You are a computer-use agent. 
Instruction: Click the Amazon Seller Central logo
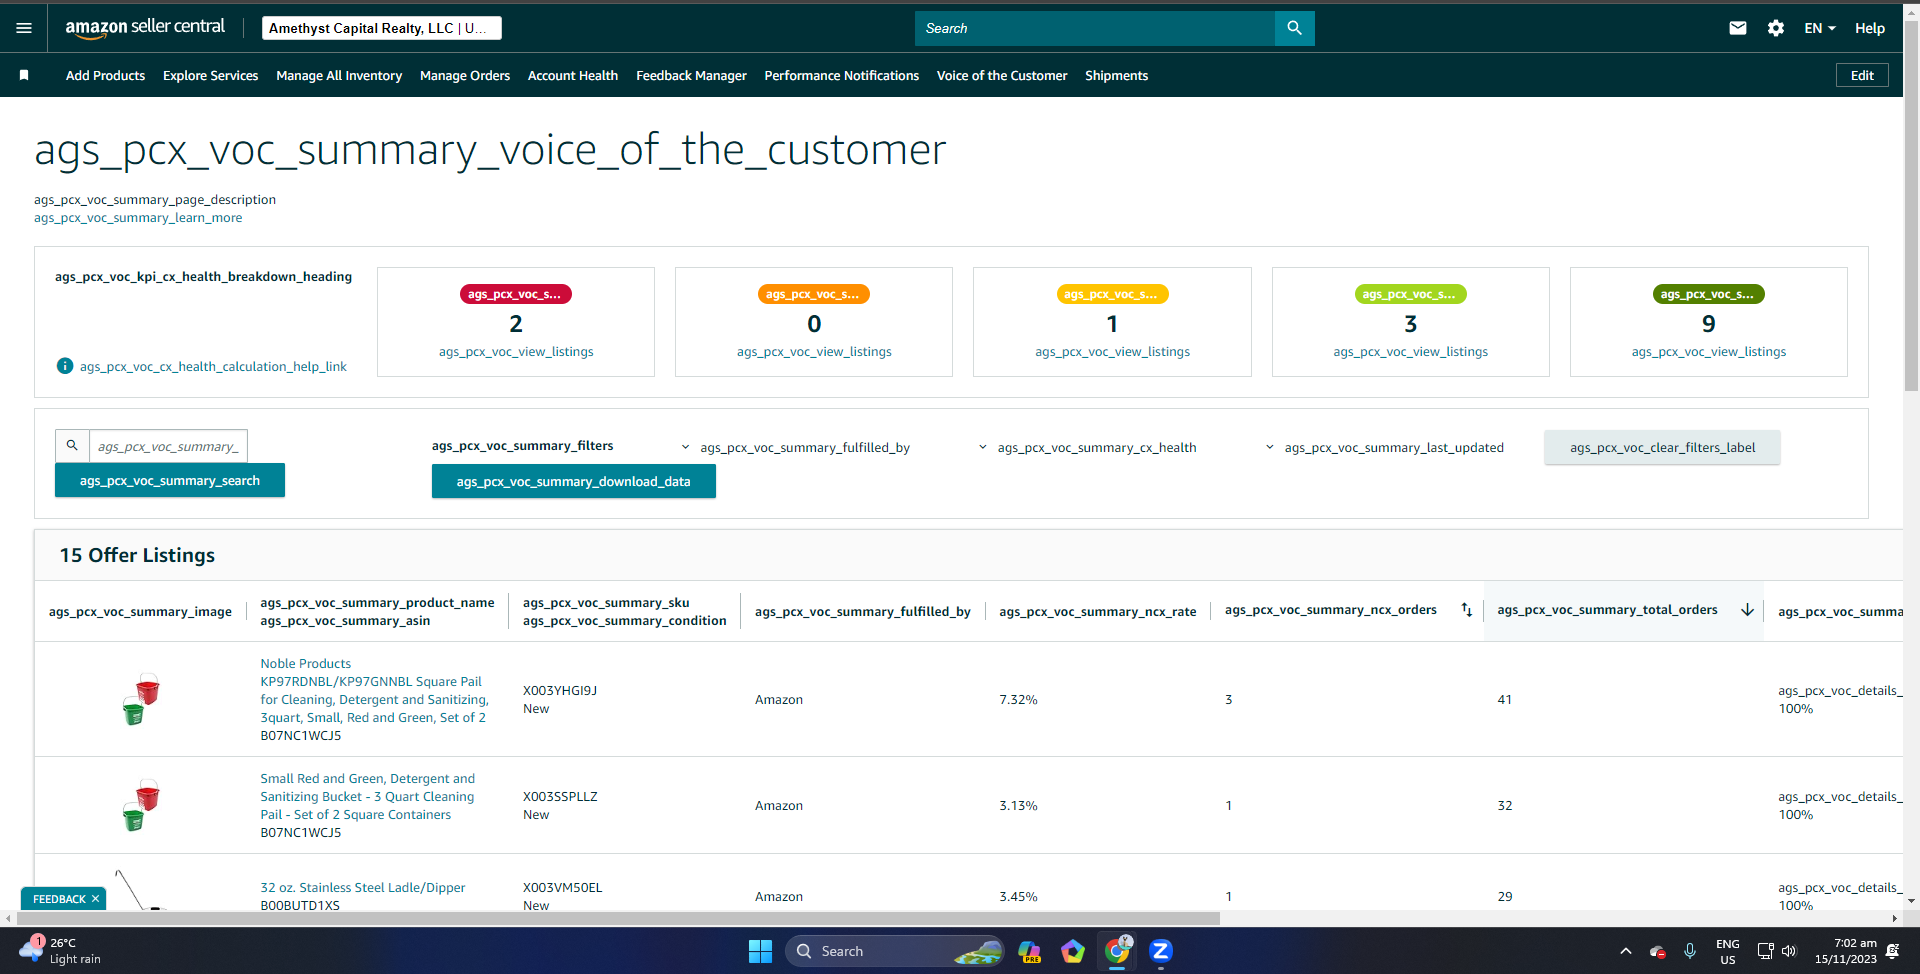point(145,28)
